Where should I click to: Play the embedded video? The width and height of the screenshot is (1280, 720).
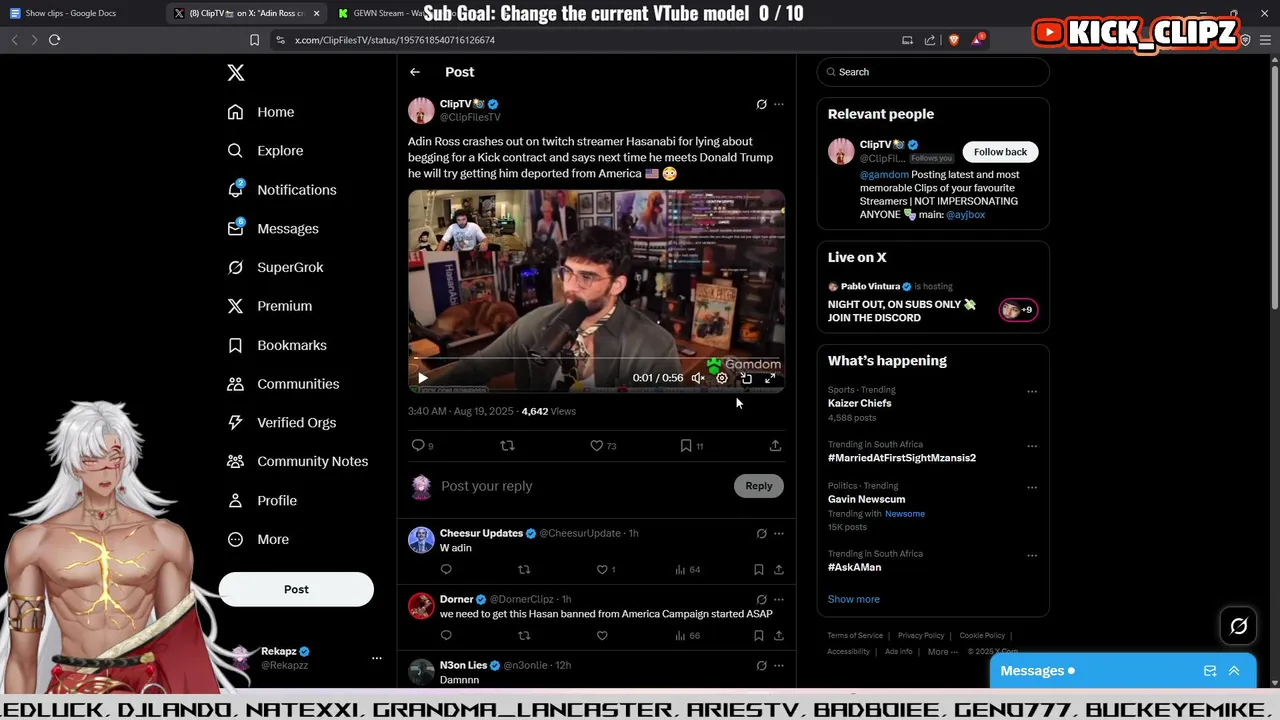tap(423, 378)
